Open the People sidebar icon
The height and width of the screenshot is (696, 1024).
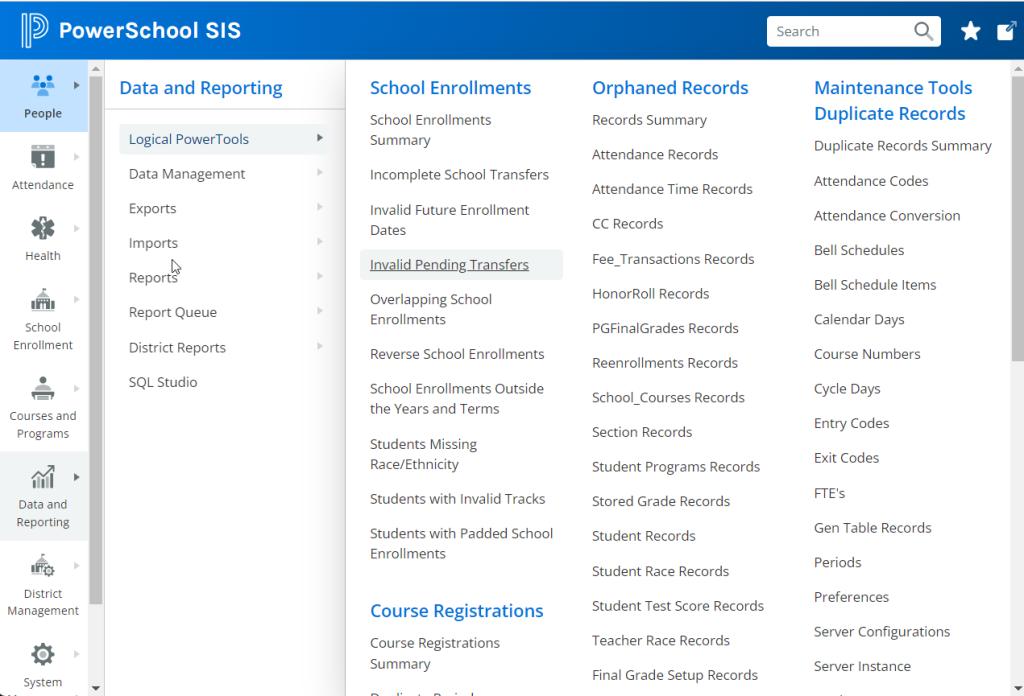[x=42, y=85]
